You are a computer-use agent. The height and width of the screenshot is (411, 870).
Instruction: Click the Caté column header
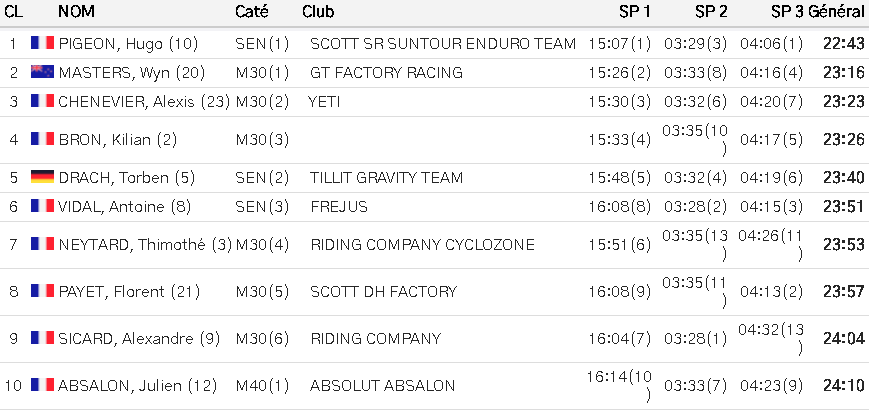tap(251, 12)
